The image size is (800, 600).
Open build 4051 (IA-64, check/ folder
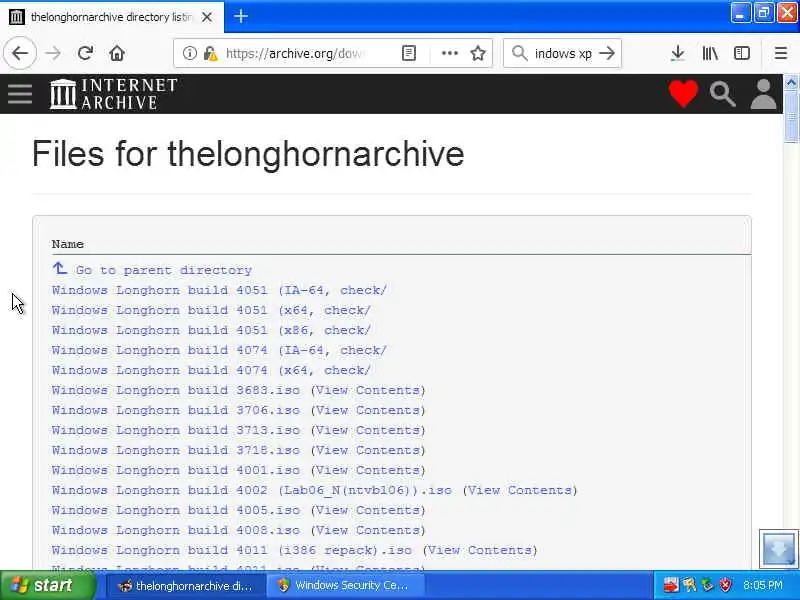pos(219,290)
